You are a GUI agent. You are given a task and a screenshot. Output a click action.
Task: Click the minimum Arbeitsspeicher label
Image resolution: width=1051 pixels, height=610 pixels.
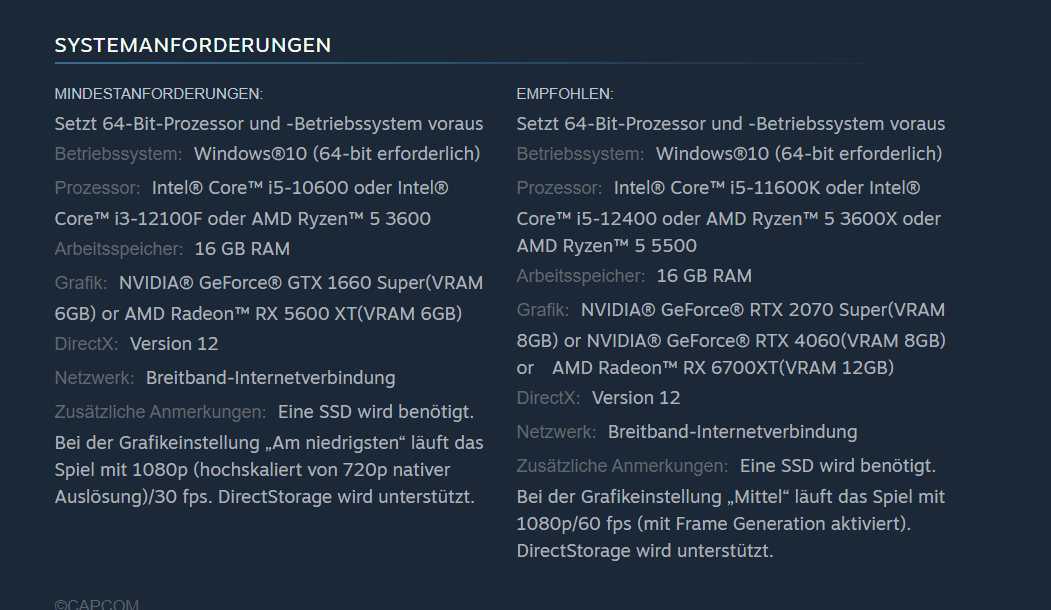(x=118, y=249)
